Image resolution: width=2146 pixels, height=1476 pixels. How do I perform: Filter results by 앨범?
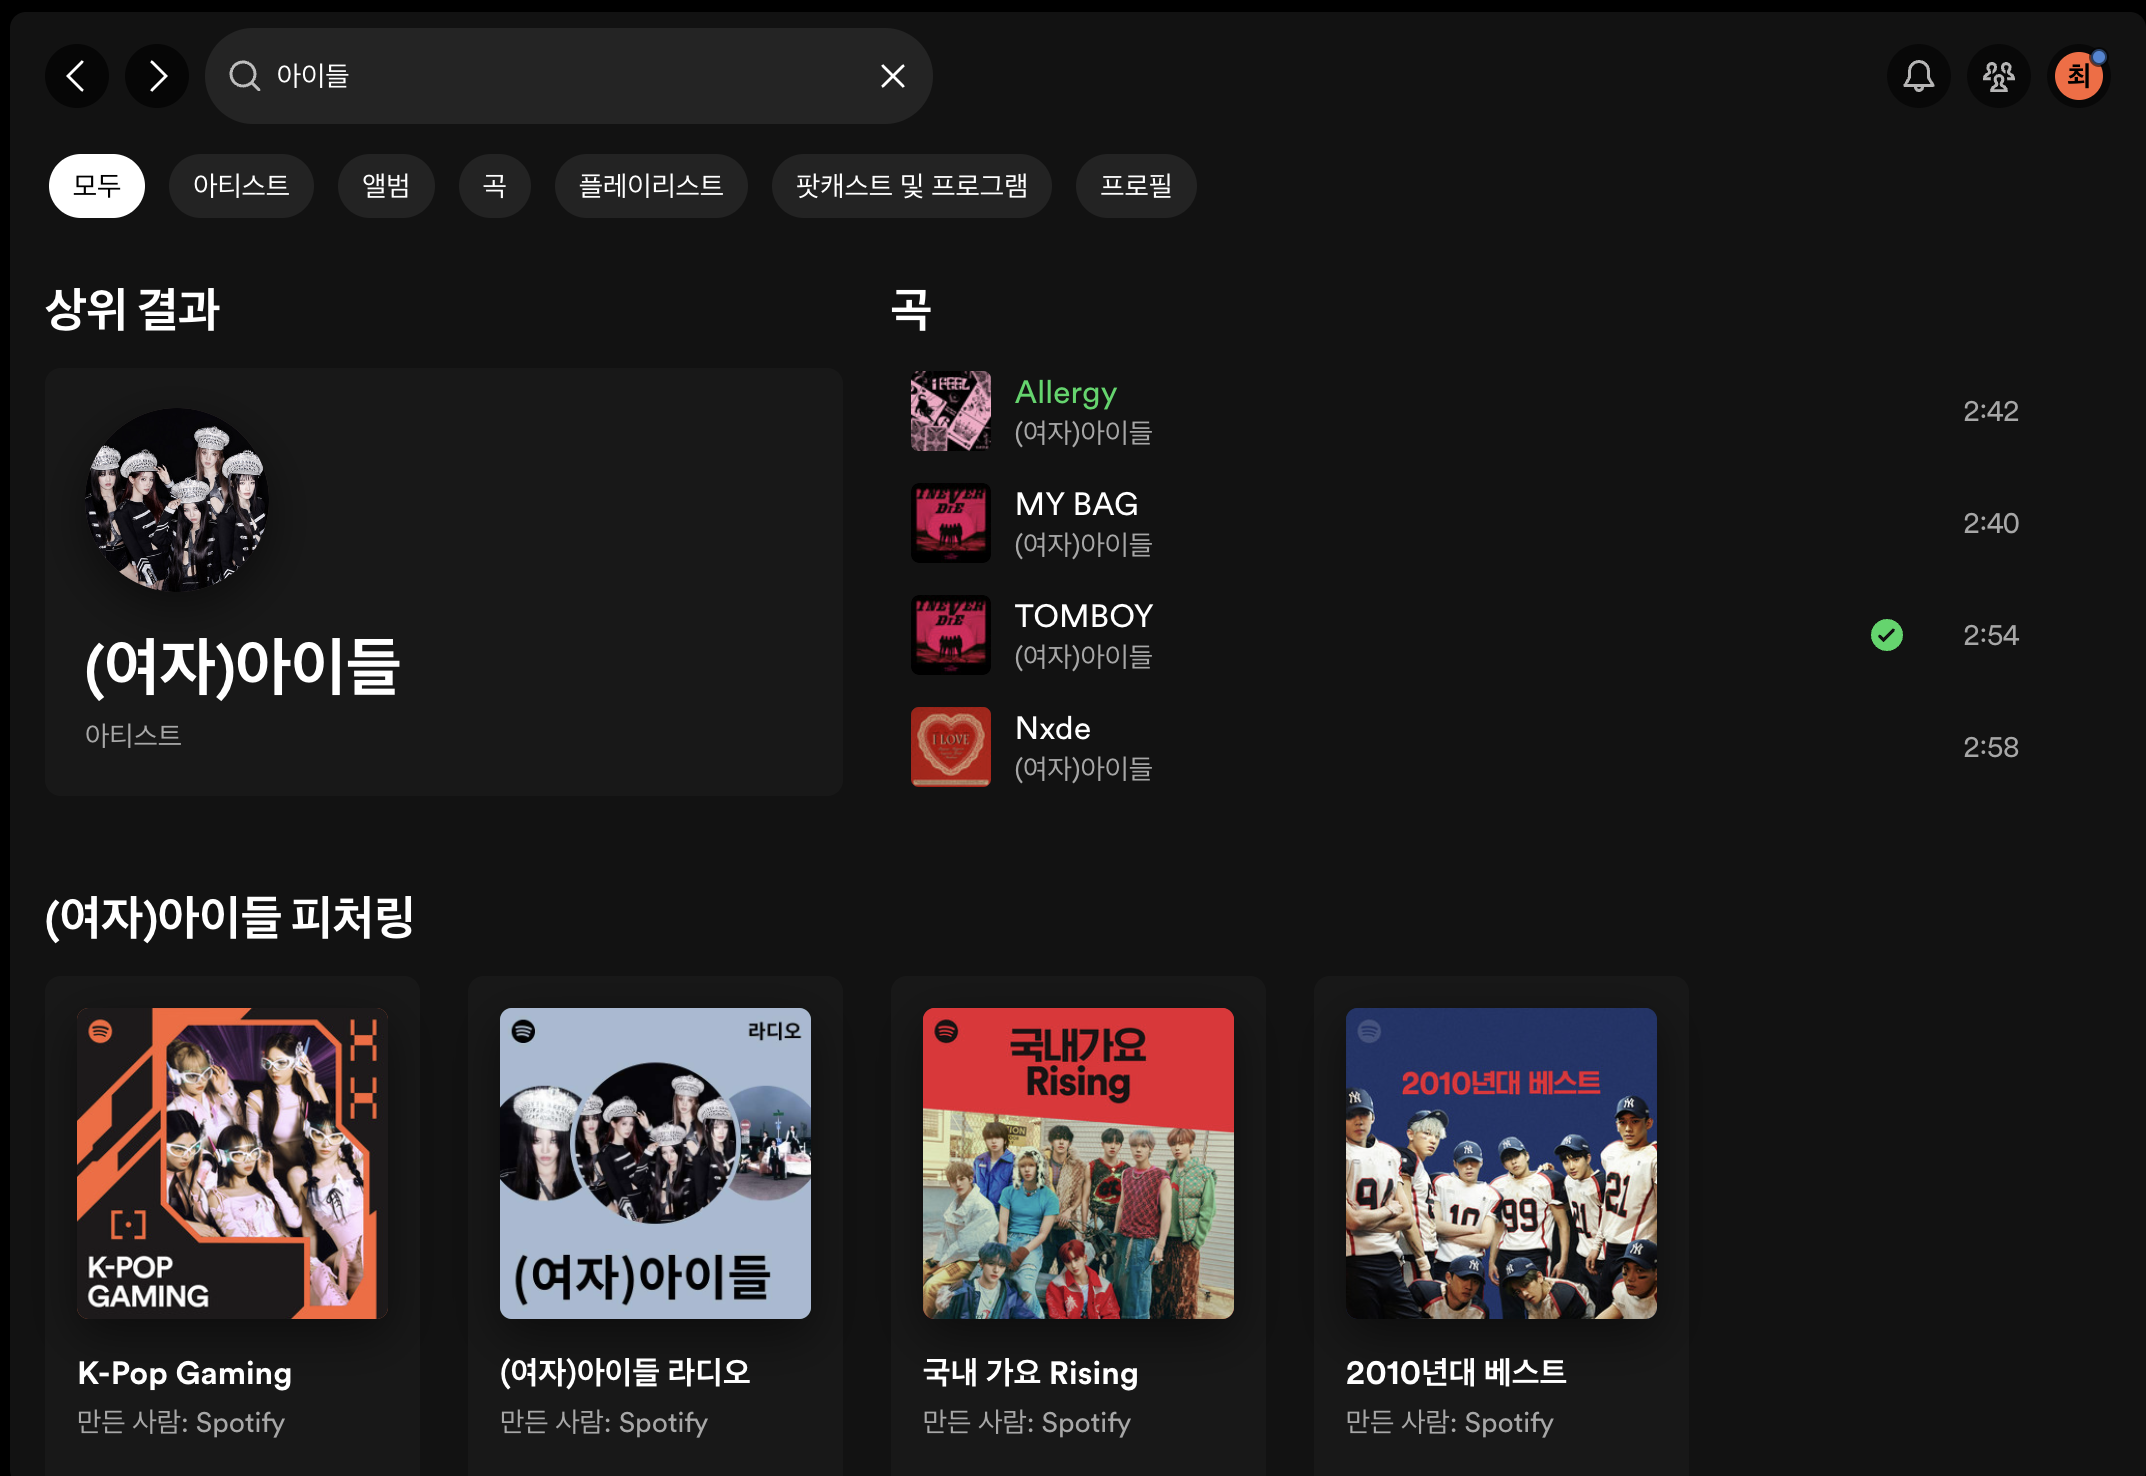(386, 186)
